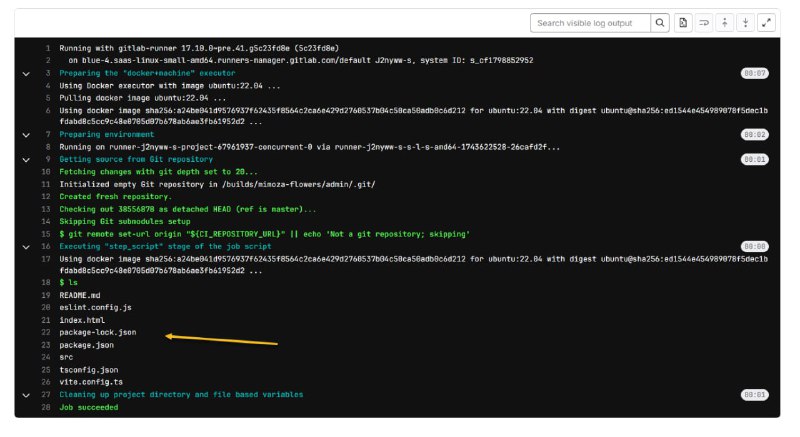
Task: Select the Fetching changes with git depth line
Action: tap(158, 172)
